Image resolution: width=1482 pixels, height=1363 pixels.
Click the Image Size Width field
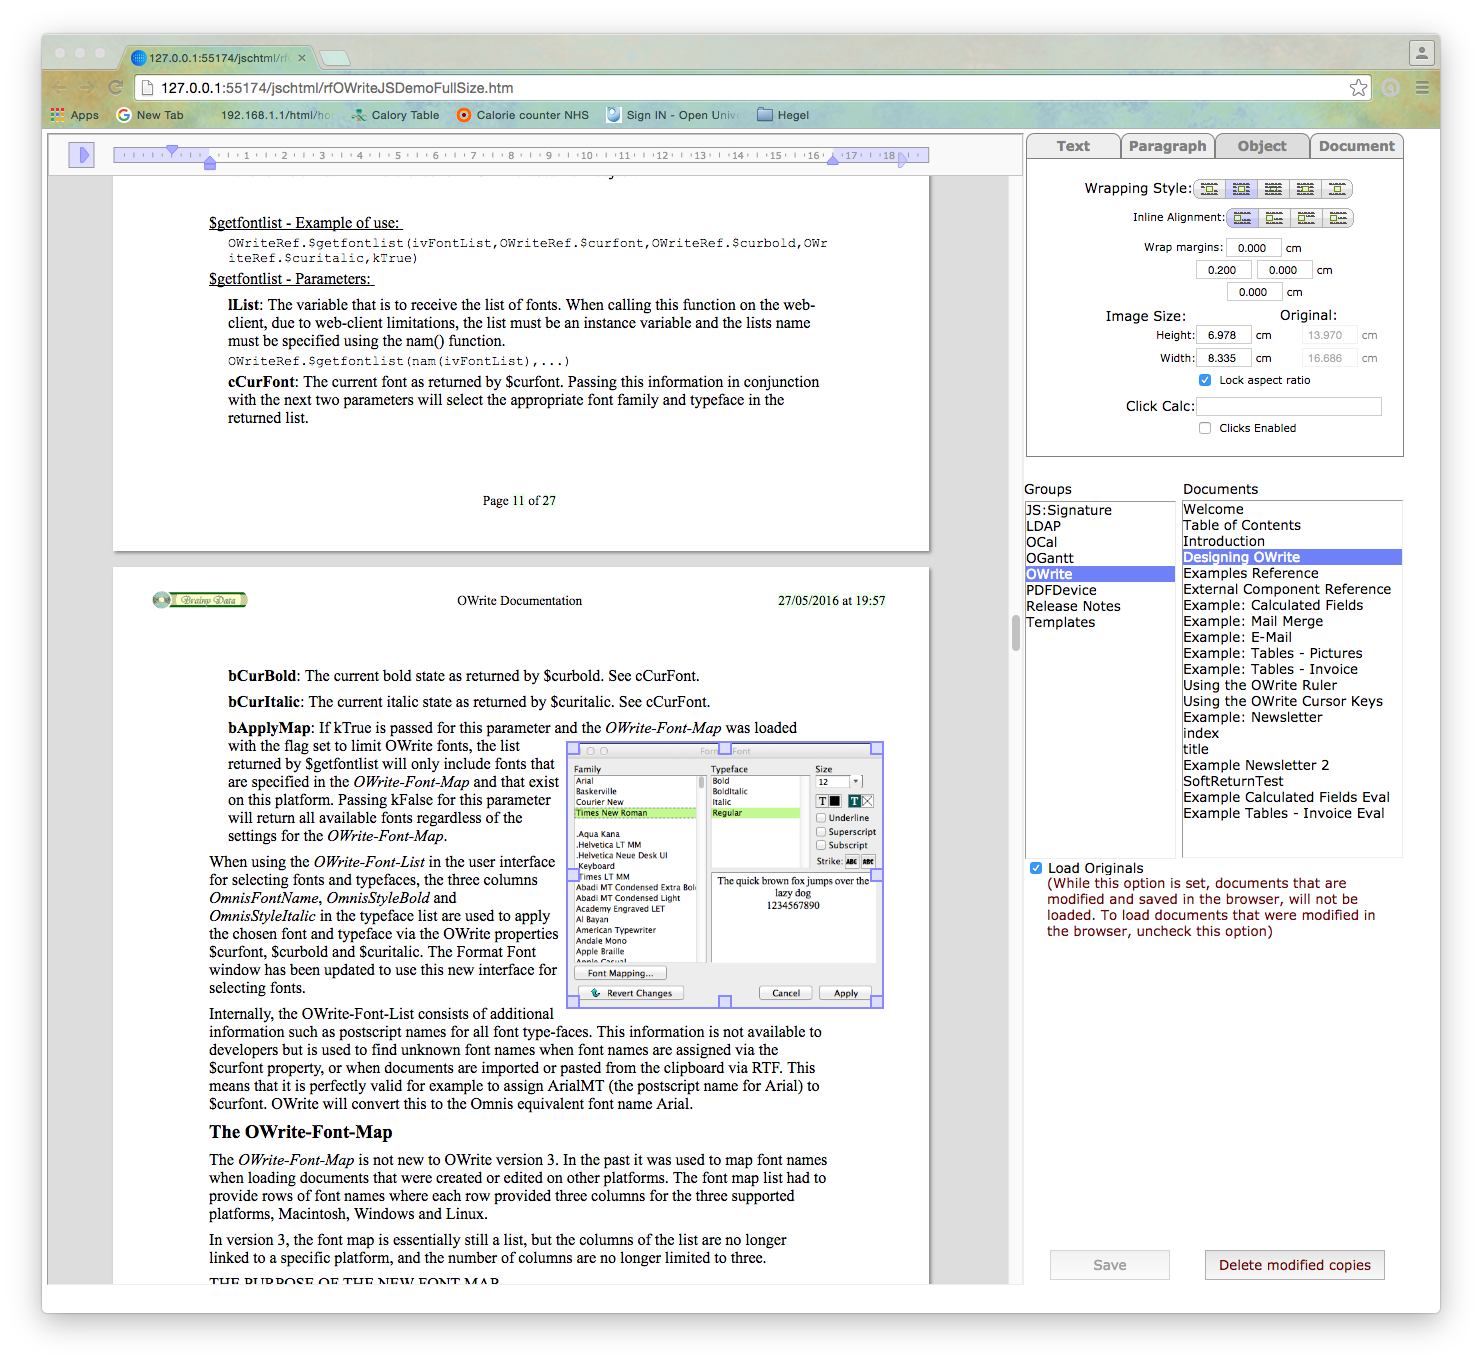tap(1223, 358)
